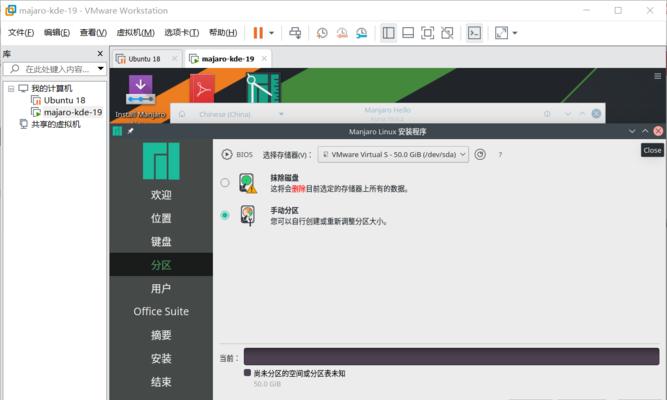Open the 虚拟机(M) menu
The width and height of the screenshot is (667, 400).
coord(135,32)
